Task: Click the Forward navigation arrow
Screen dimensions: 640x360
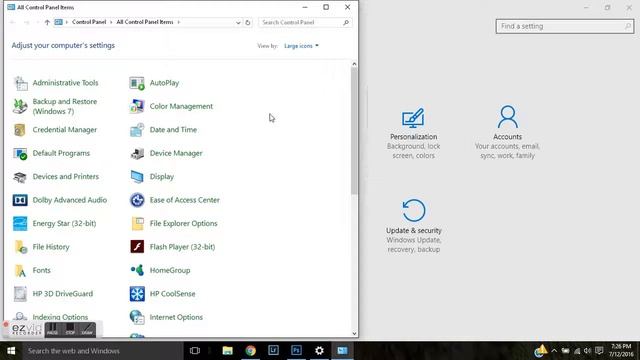Action: pos(27,22)
